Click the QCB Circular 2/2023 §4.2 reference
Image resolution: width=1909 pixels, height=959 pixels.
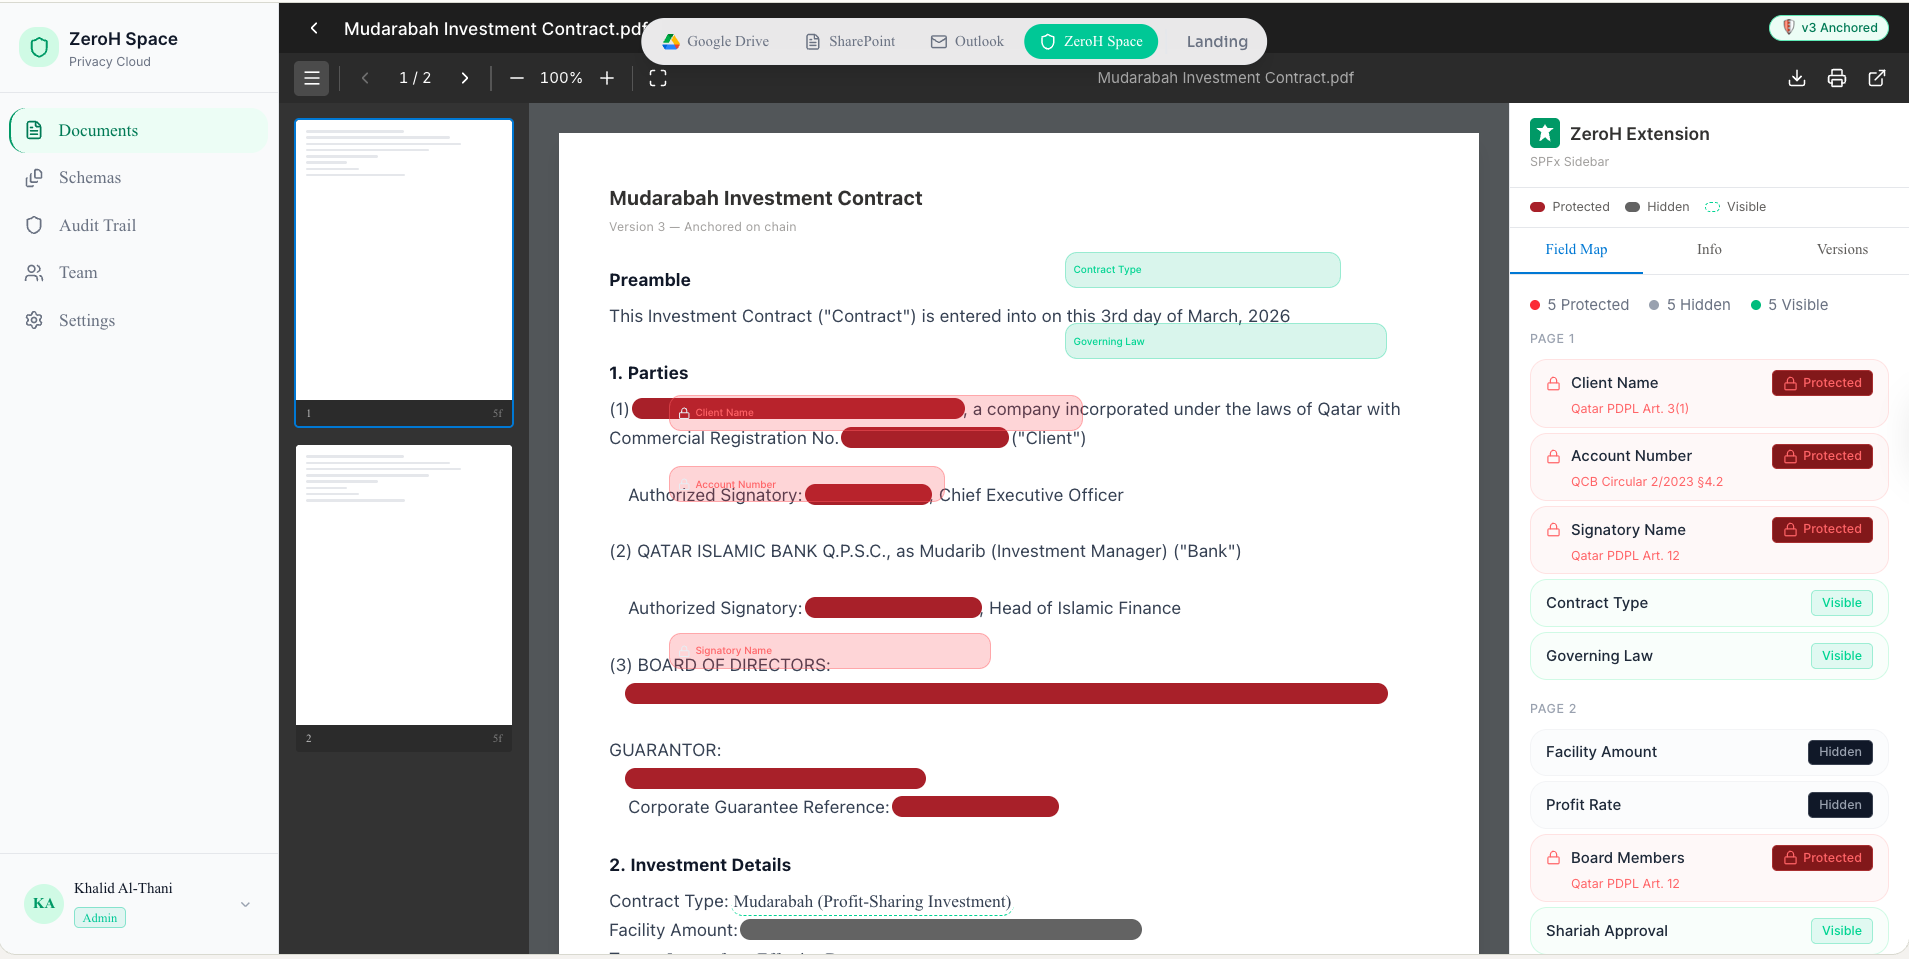pos(1646,482)
